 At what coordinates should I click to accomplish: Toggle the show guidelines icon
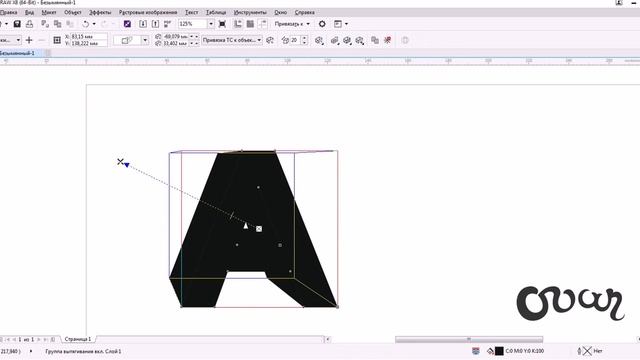point(263,24)
